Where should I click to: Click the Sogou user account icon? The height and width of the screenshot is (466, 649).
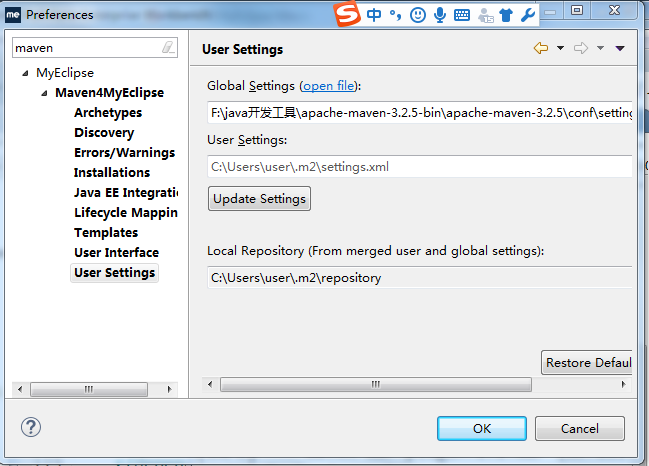(x=485, y=15)
